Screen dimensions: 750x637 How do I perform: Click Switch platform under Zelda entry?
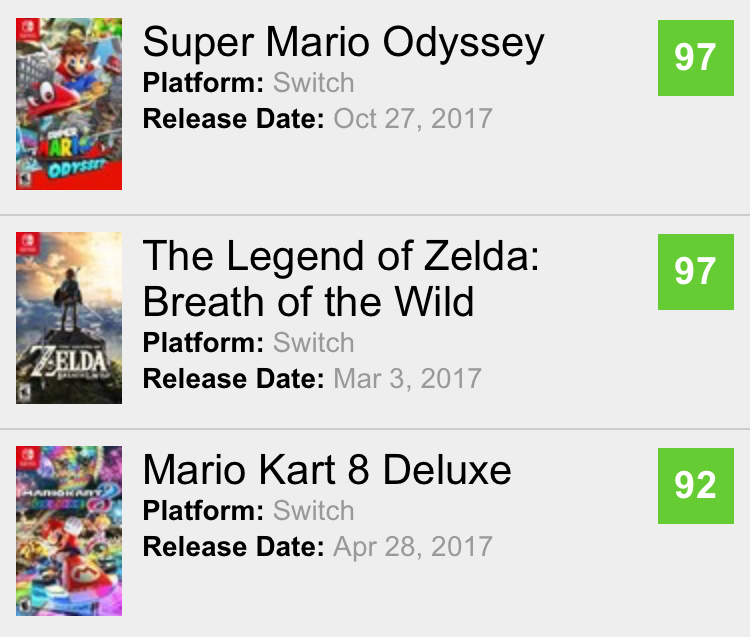313,342
